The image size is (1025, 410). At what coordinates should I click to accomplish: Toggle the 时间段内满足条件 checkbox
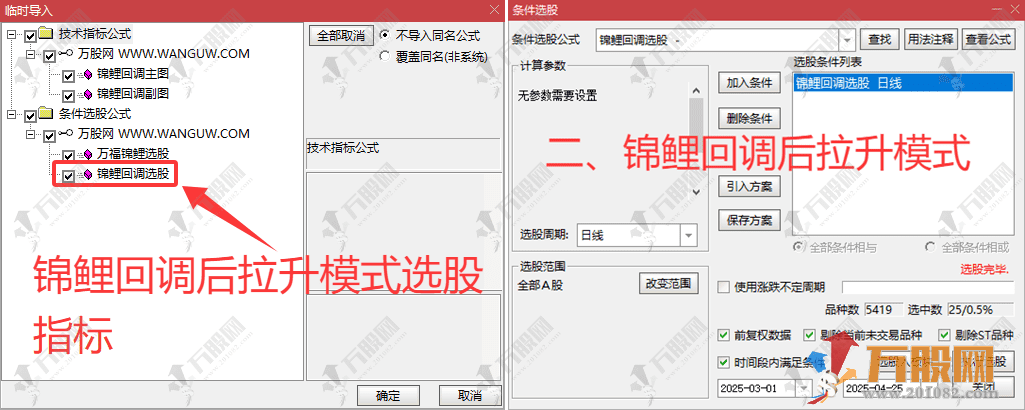coord(724,362)
